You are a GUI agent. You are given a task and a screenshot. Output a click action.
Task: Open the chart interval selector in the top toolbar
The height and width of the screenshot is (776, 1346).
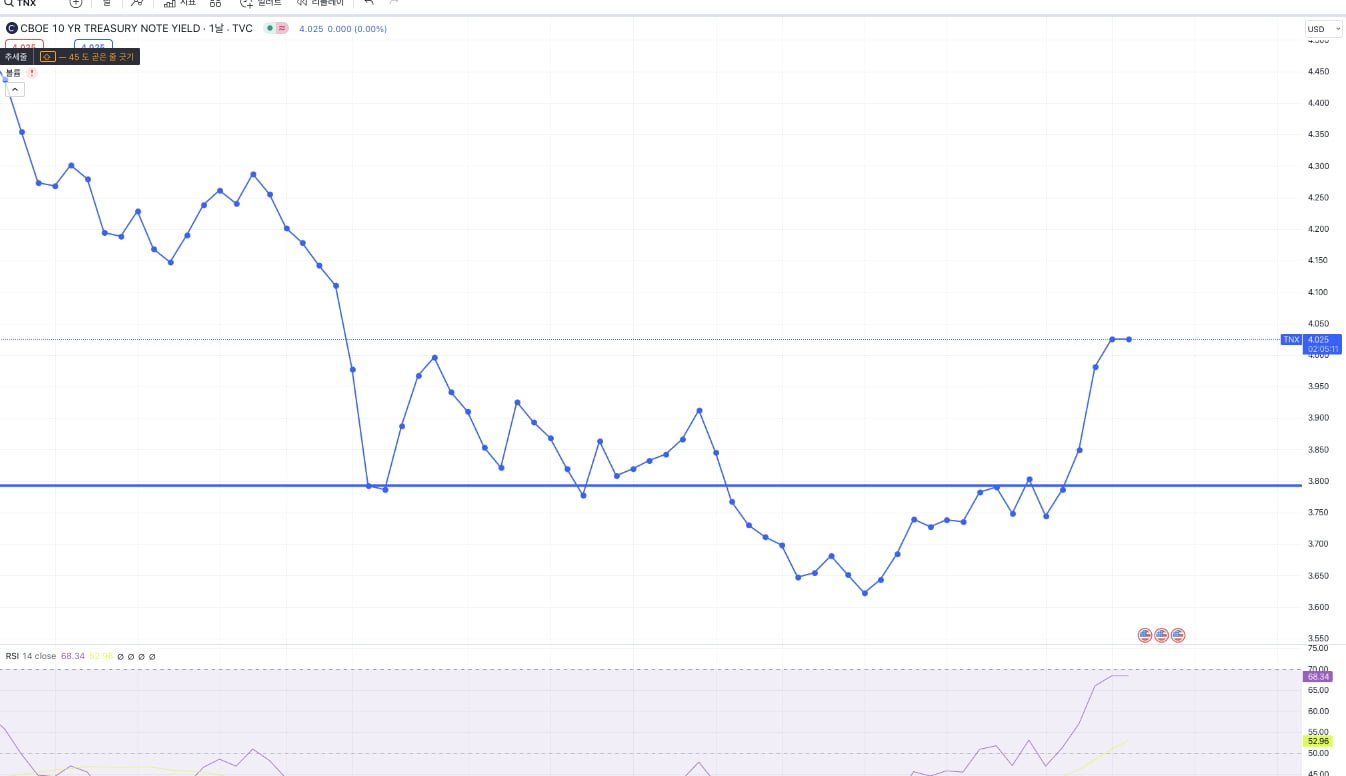107,3
